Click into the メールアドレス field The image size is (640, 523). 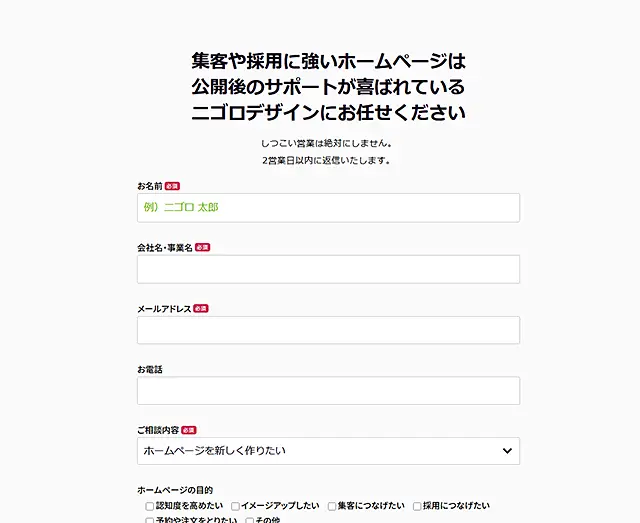tap(328, 330)
